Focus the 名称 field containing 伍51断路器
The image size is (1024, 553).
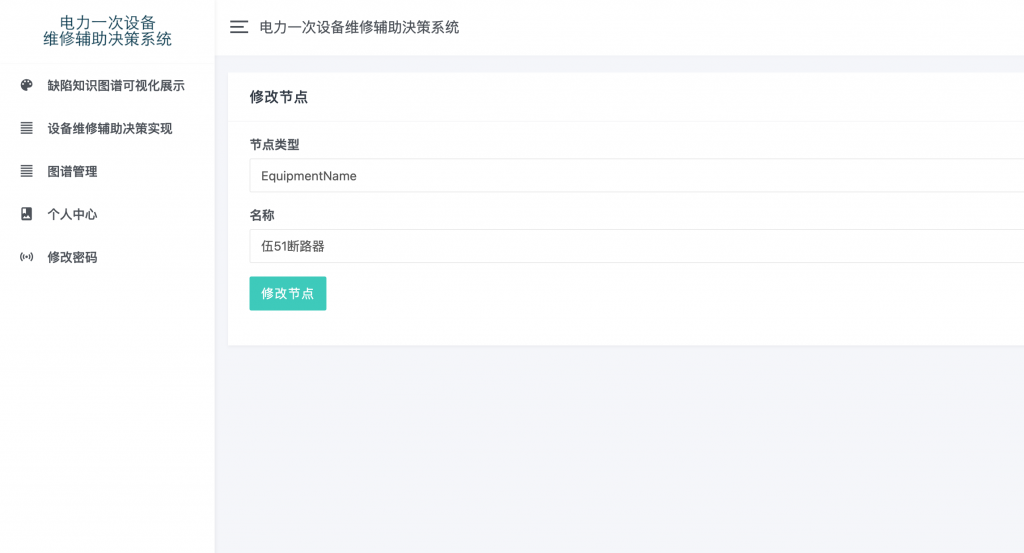click(x=637, y=246)
